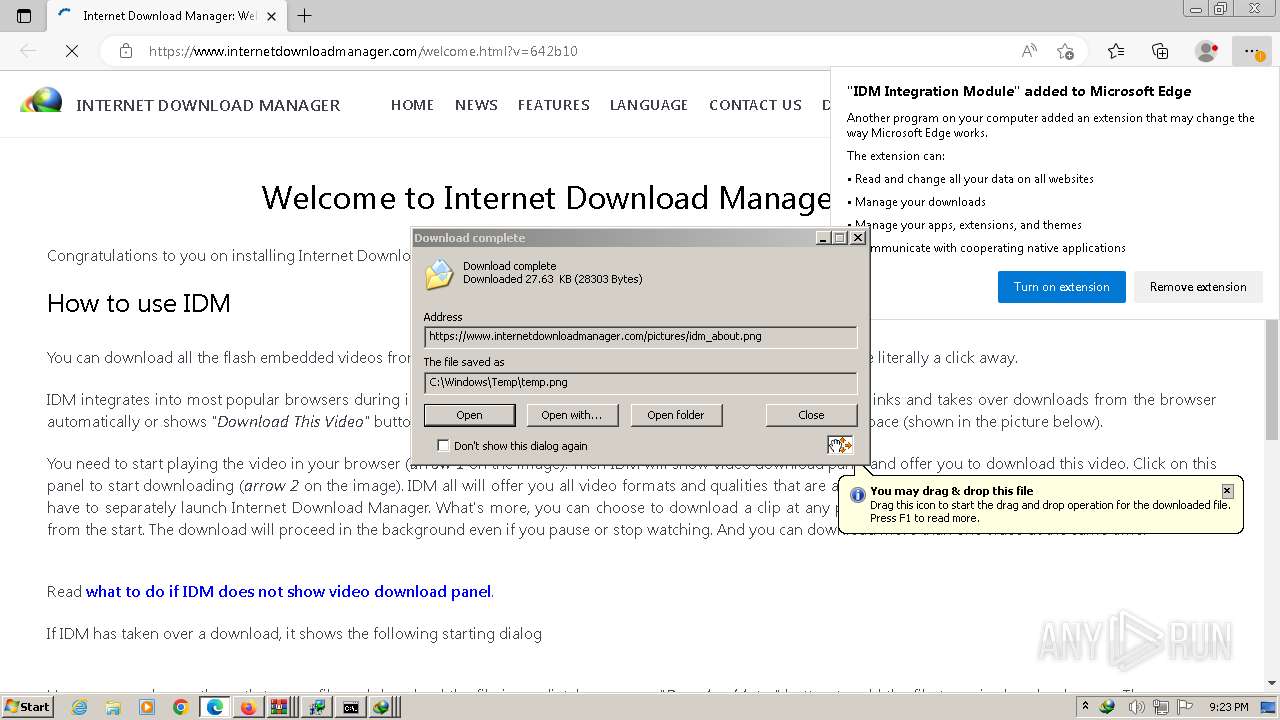Viewport: 1280px width, 720px height.
Task: Open the Windows Start menu
Action: click(27, 707)
